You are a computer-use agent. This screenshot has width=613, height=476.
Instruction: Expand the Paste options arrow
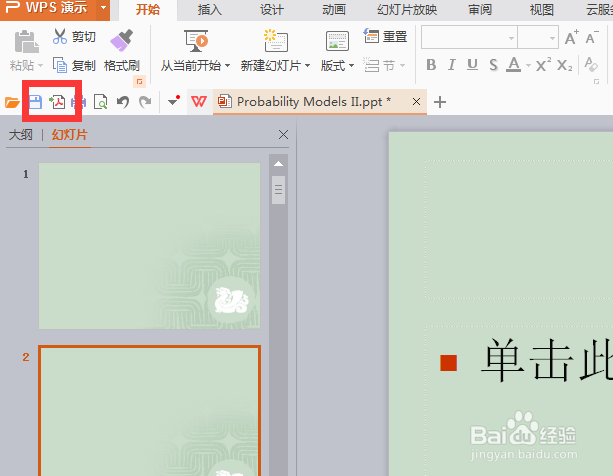tap(40, 66)
